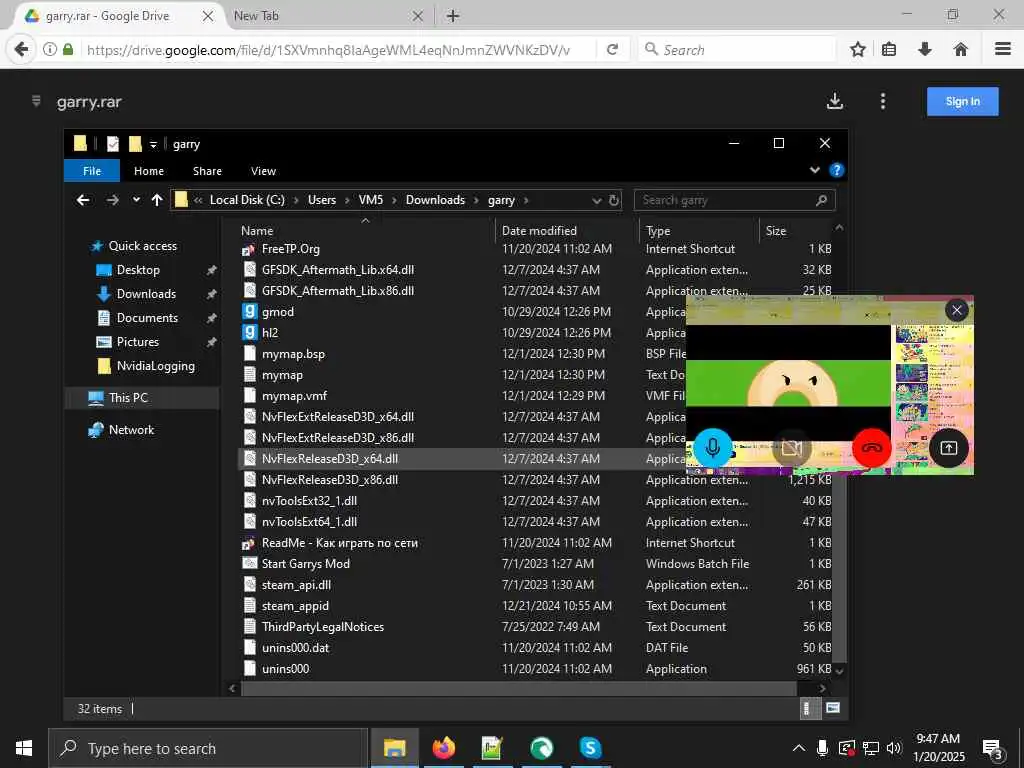The image size is (1024, 768).
Task: Select NvidiaLogging folder in sidebar
Action: [155, 366]
